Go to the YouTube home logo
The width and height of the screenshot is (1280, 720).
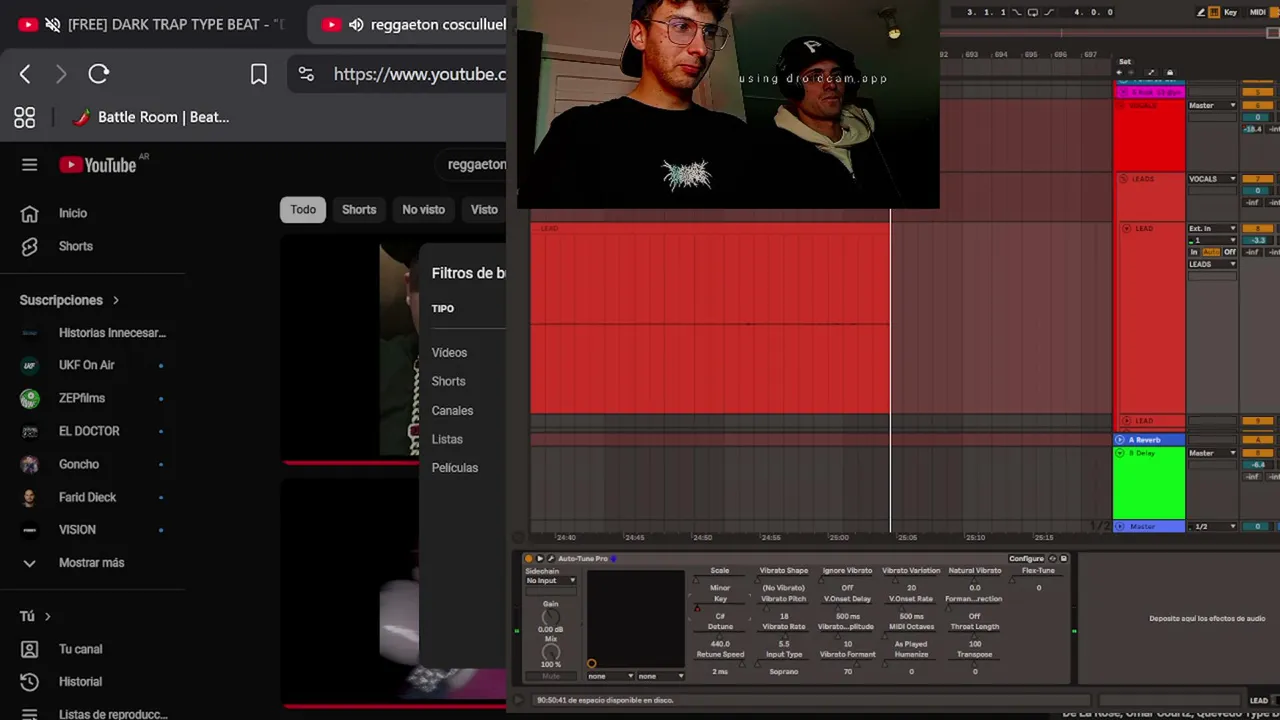(98, 165)
